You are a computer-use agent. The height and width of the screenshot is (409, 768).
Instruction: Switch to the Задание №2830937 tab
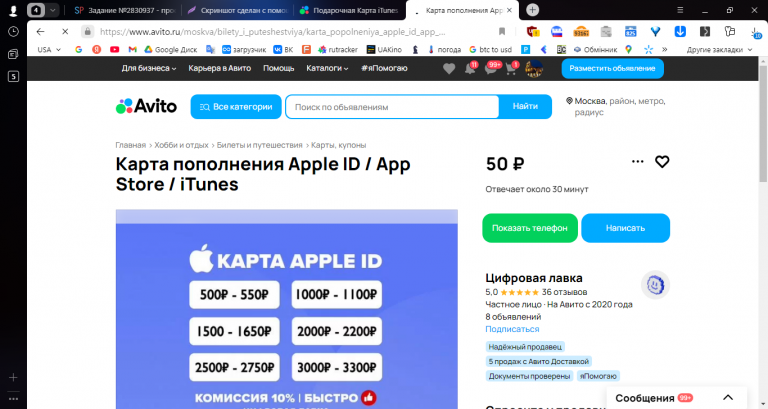tap(124, 10)
